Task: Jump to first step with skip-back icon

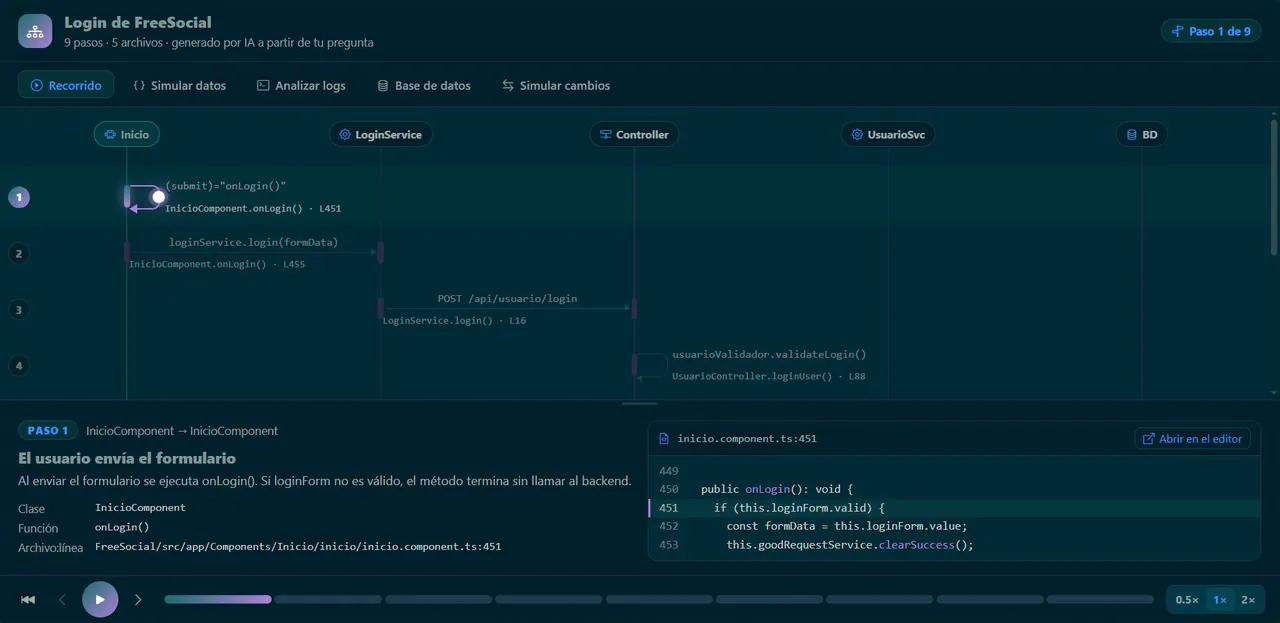Action: pyautogui.click(x=28, y=599)
